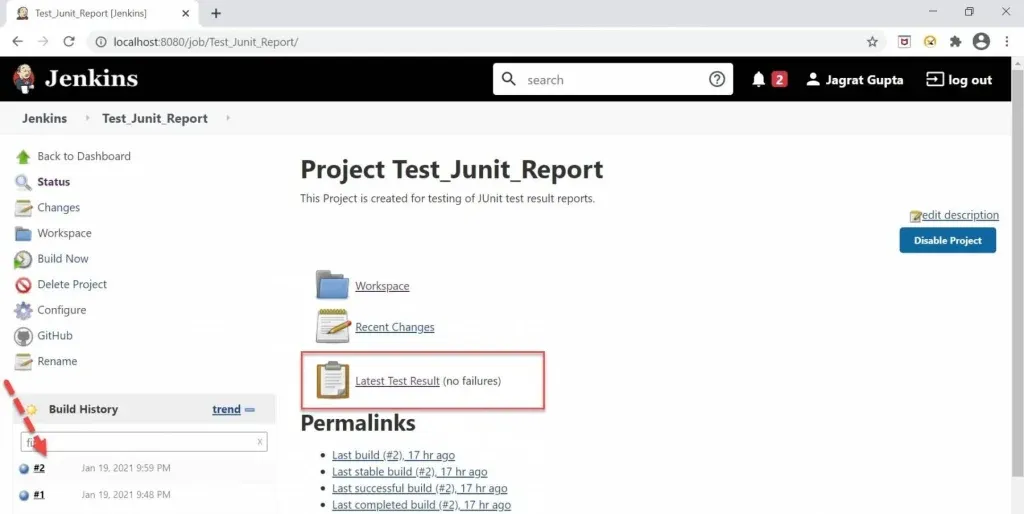Select Build Now in sidebar

63,259
